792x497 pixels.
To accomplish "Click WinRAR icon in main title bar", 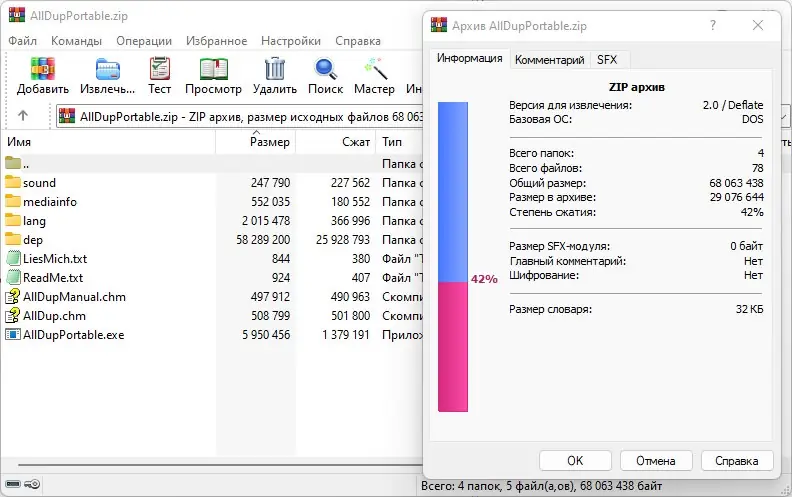I will pos(17,15).
